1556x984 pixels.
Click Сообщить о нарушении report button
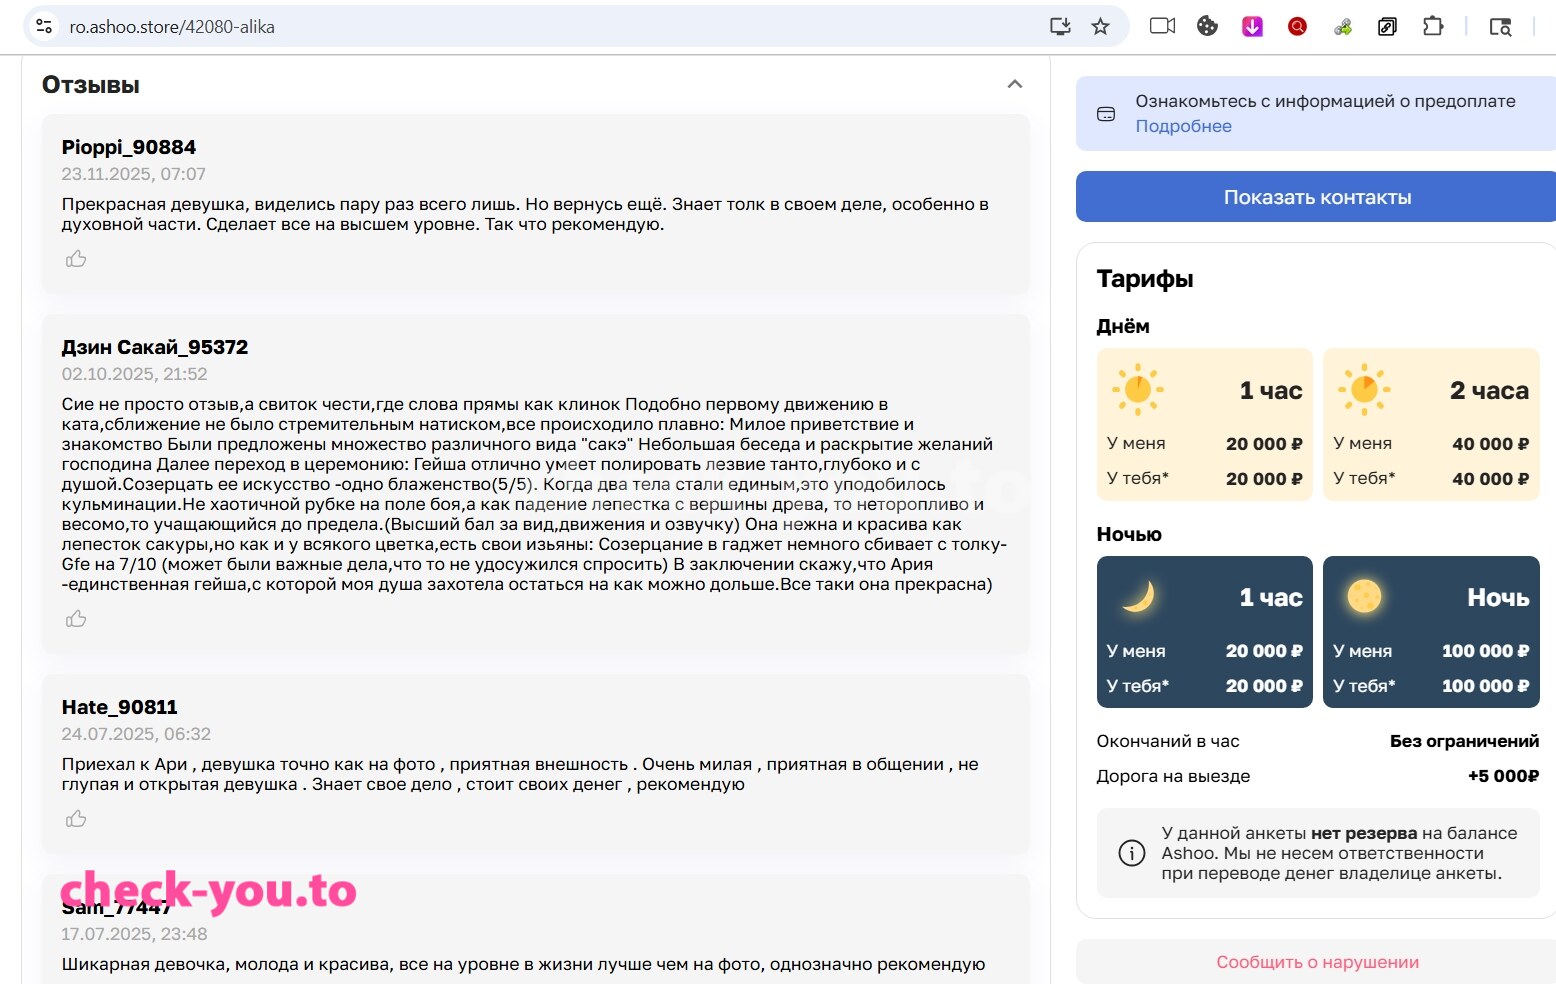click(x=1316, y=962)
